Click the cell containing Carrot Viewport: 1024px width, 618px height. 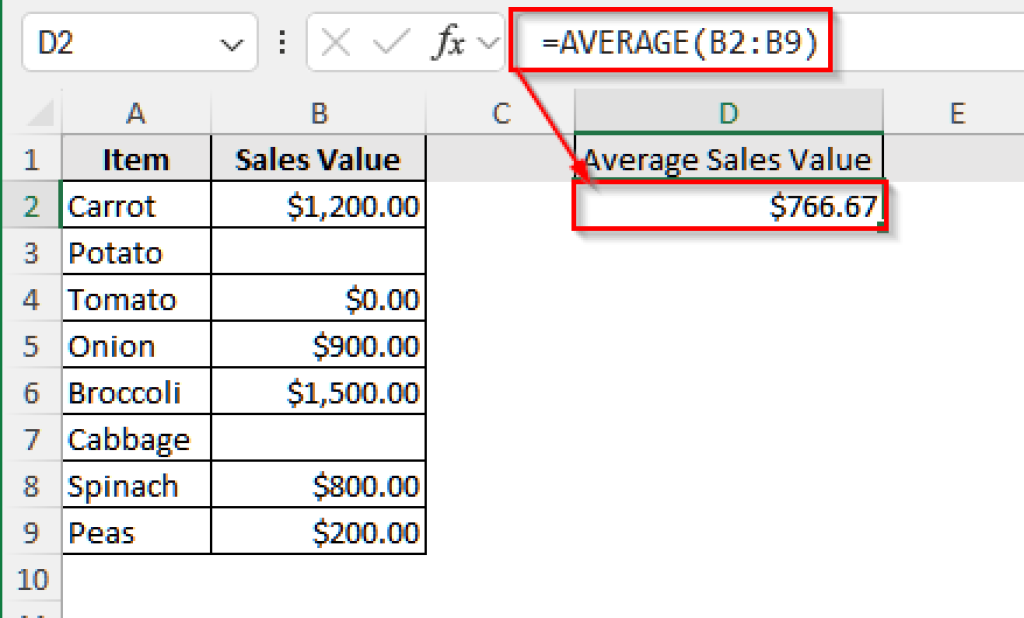136,205
